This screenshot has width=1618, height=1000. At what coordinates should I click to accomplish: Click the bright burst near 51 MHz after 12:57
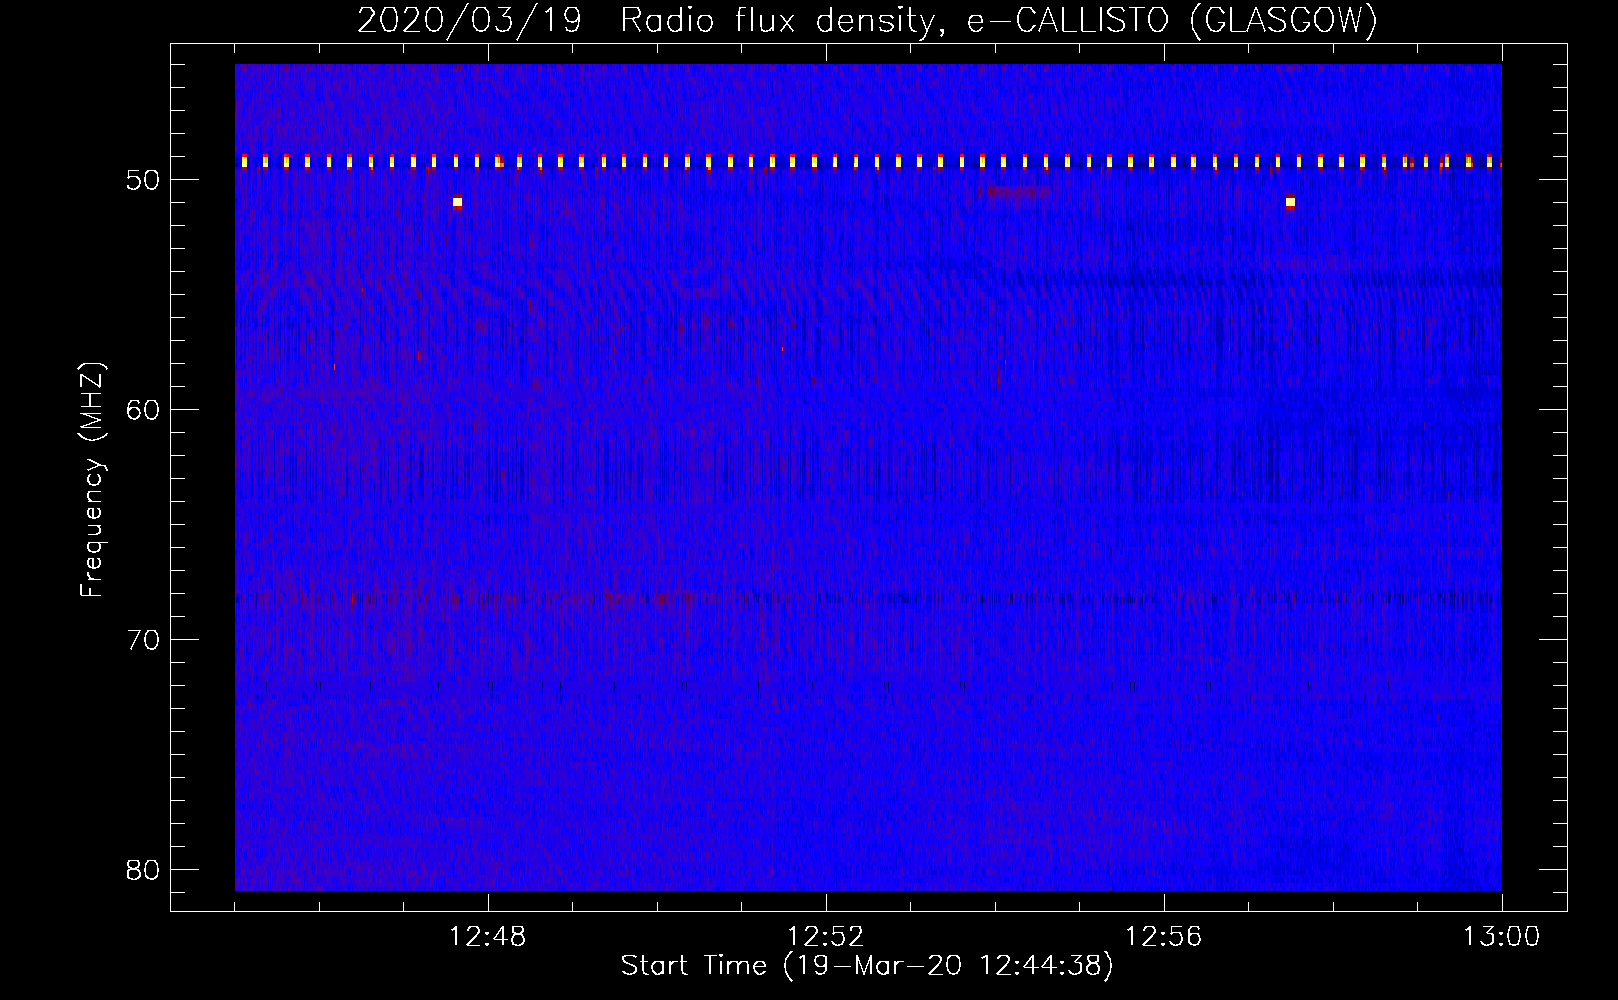click(1290, 202)
